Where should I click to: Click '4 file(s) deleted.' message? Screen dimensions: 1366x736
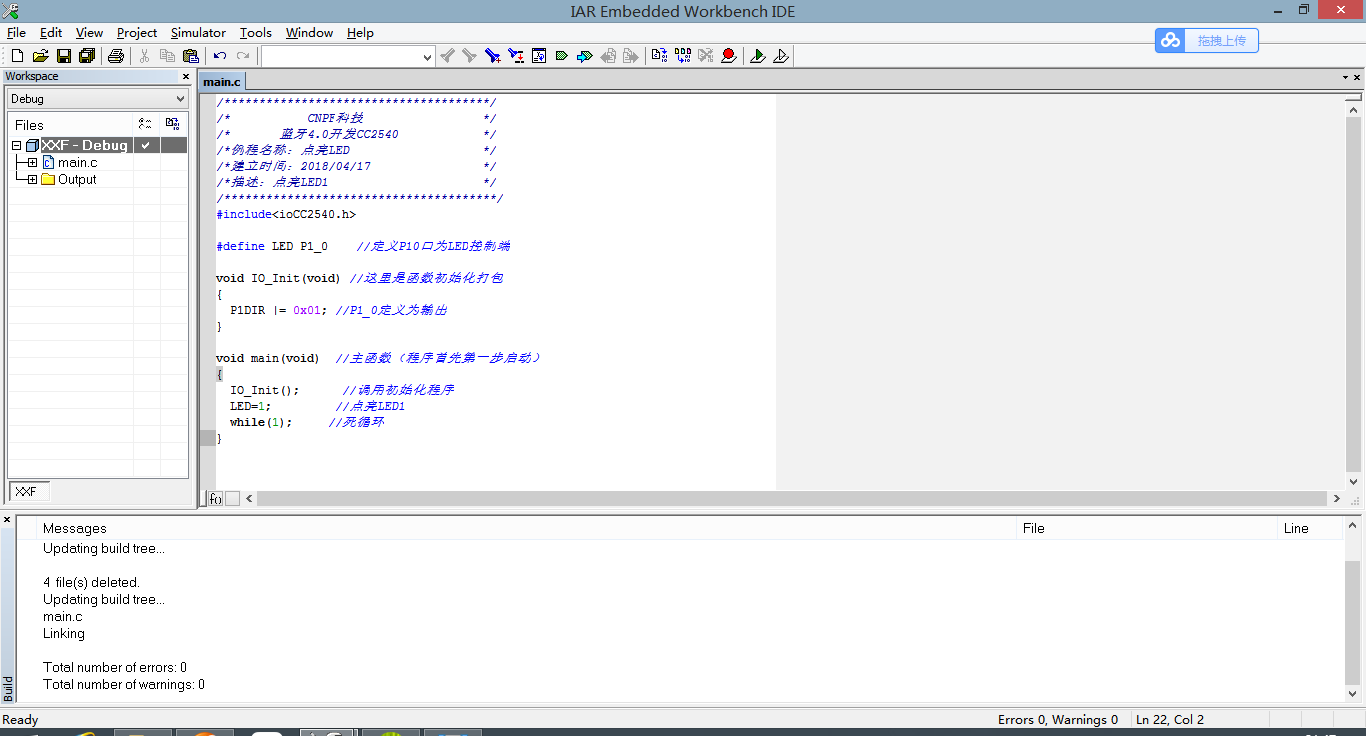click(x=91, y=582)
